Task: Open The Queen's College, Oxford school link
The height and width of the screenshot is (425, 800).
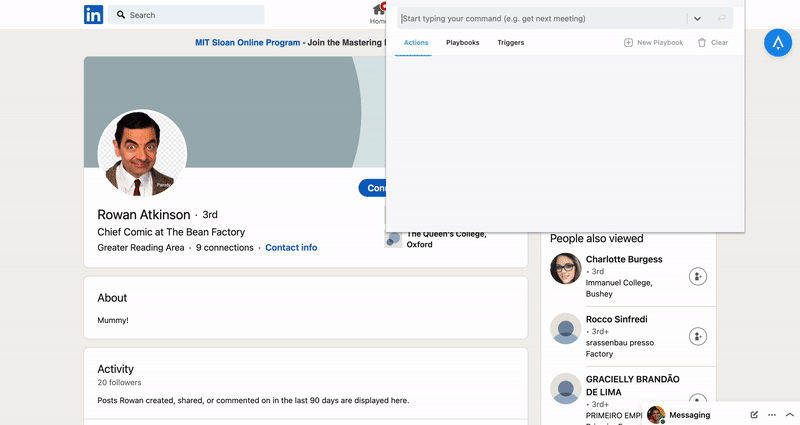Action: 446,239
